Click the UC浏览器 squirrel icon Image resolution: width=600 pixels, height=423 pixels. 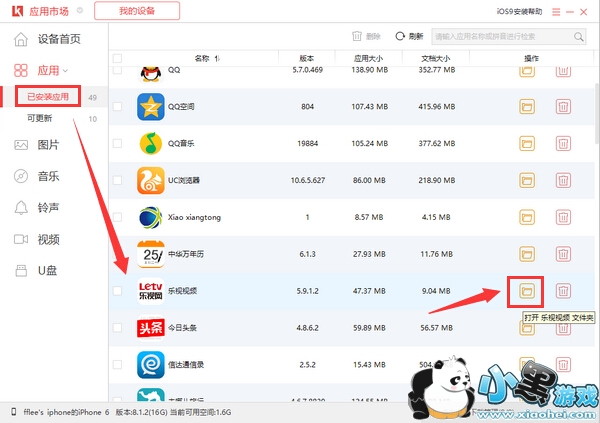[151, 180]
